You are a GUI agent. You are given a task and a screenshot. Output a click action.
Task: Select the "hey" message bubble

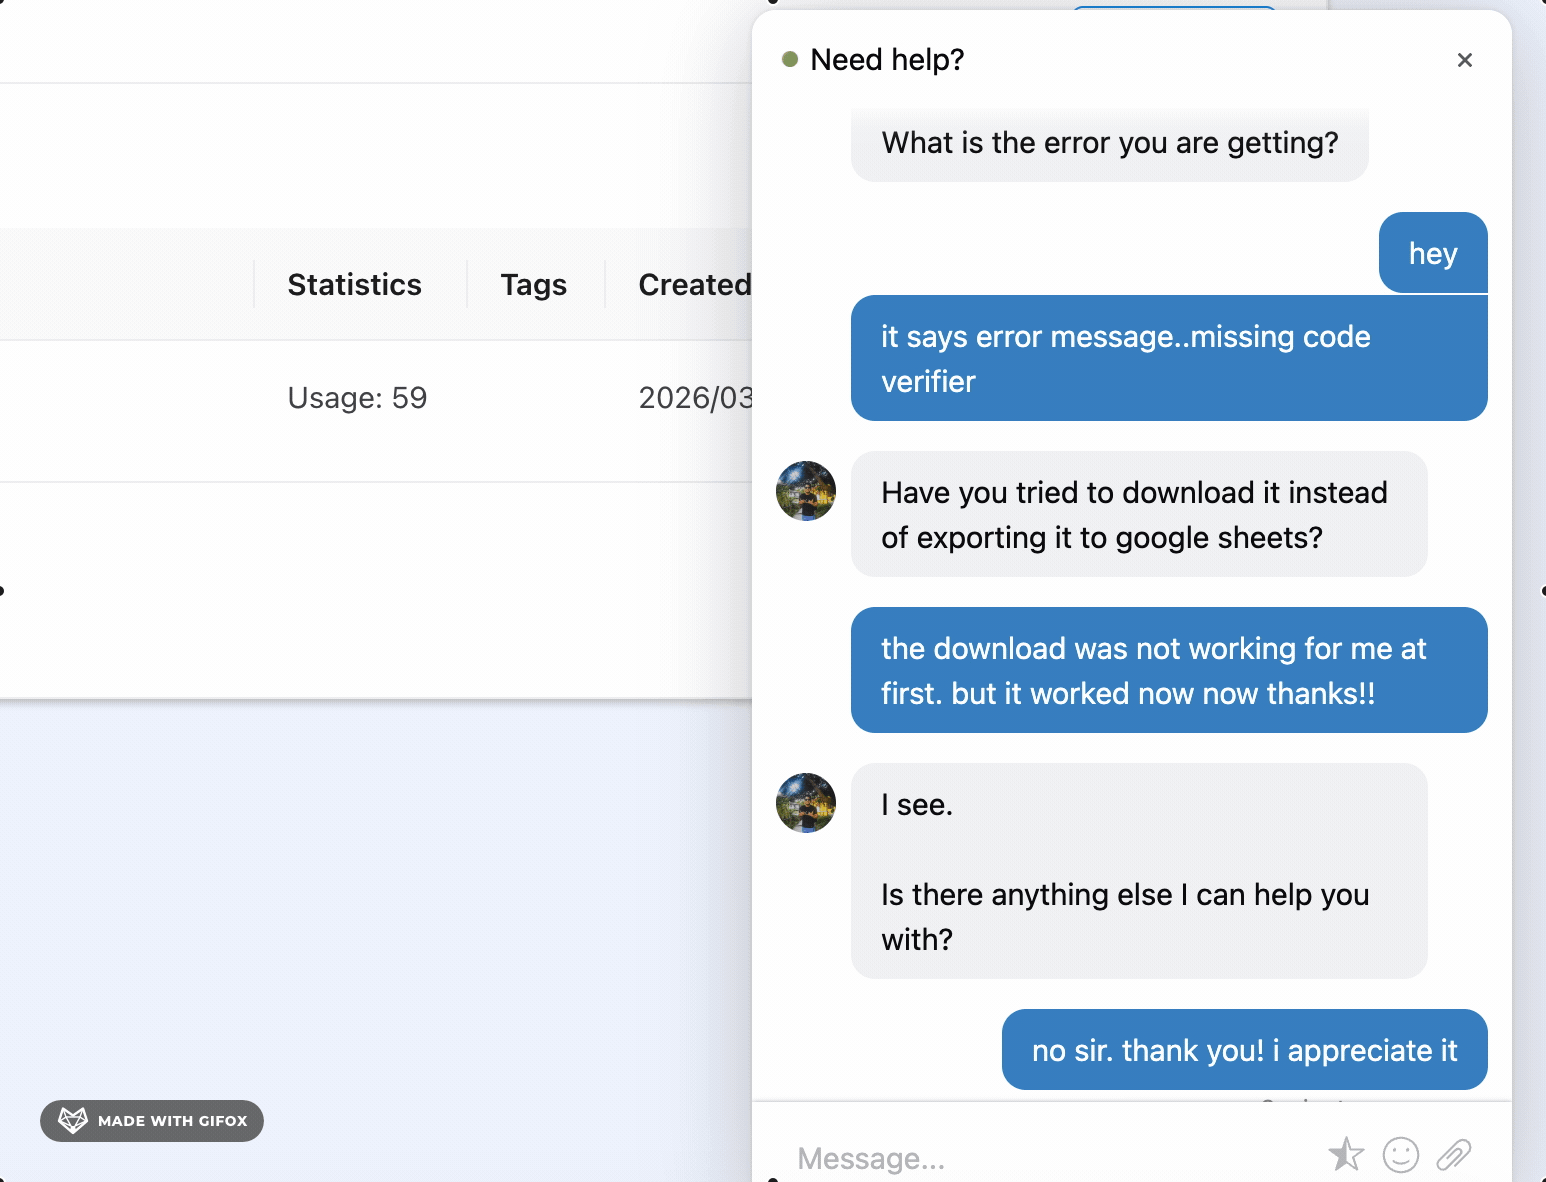pyautogui.click(x=1432, y=253)
